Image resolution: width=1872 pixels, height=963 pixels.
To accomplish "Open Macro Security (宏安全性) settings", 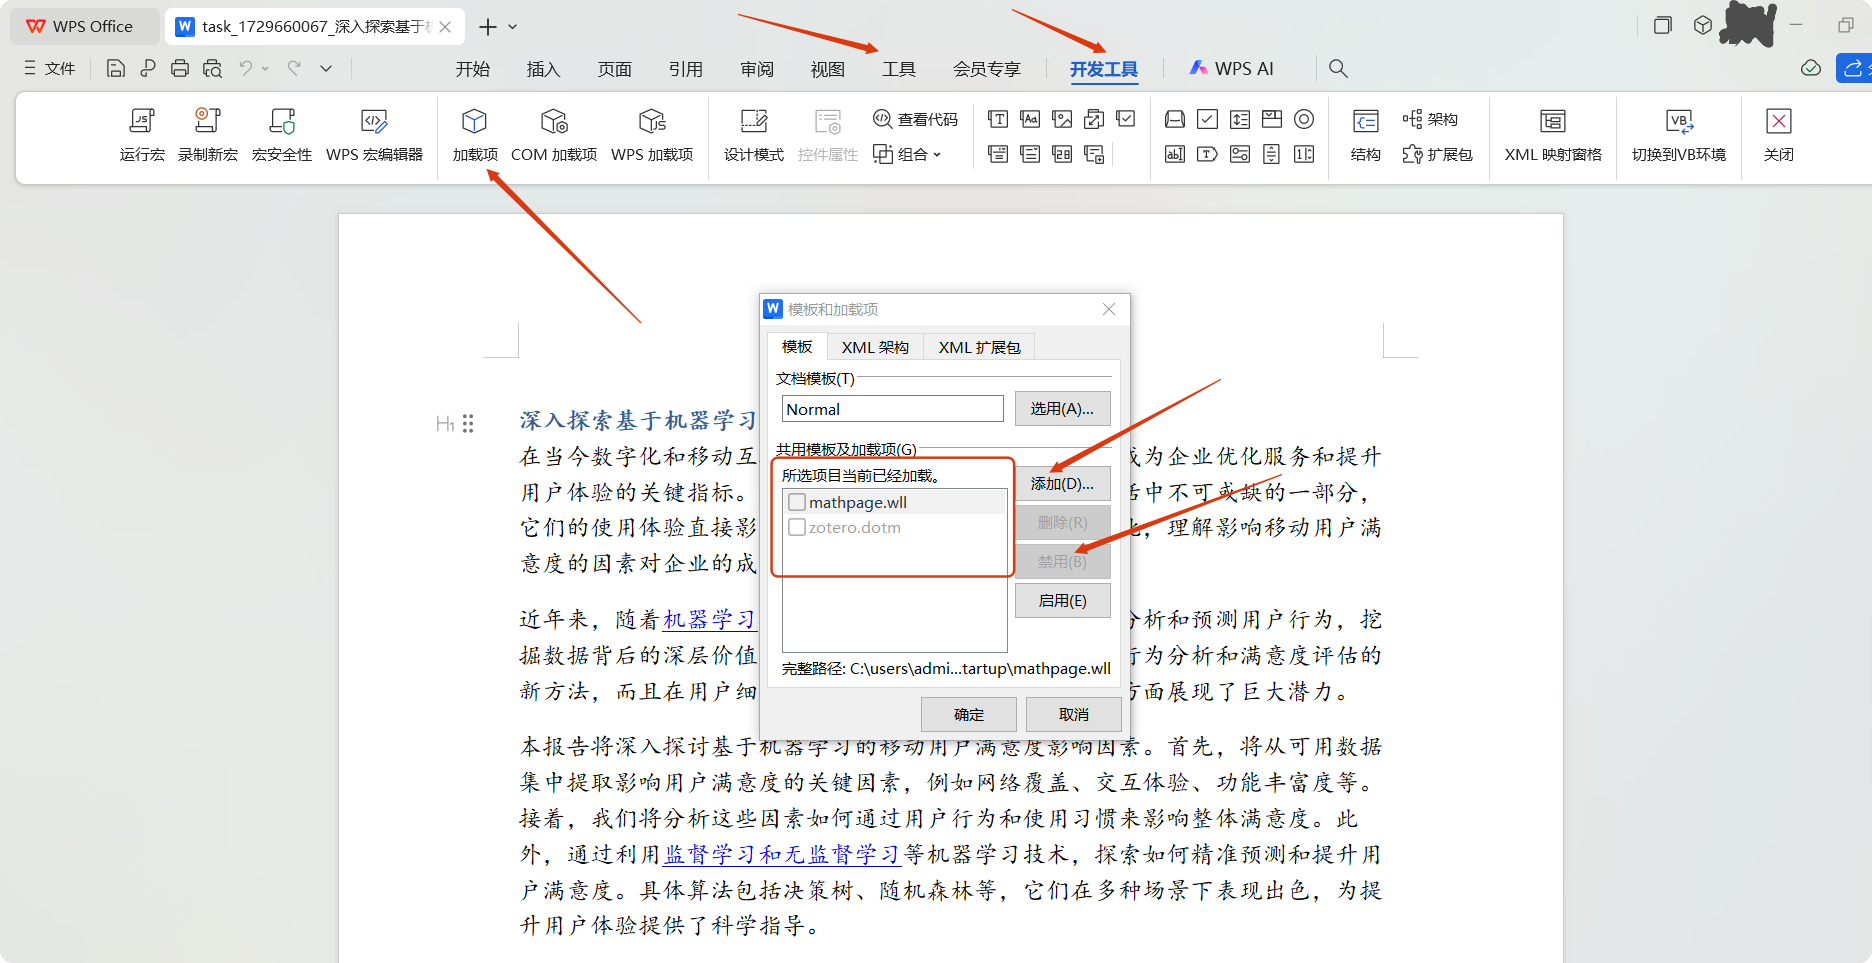I will [282, 135].
